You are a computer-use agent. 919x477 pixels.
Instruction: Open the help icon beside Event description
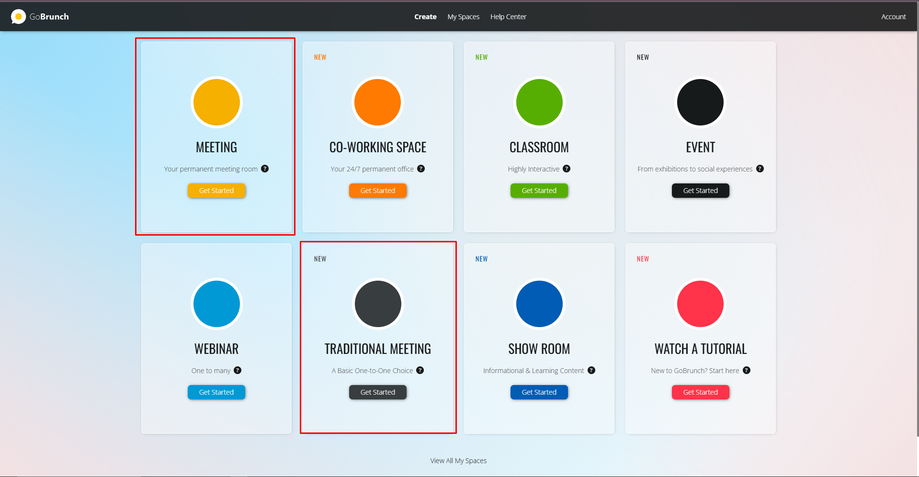[760, 169]
